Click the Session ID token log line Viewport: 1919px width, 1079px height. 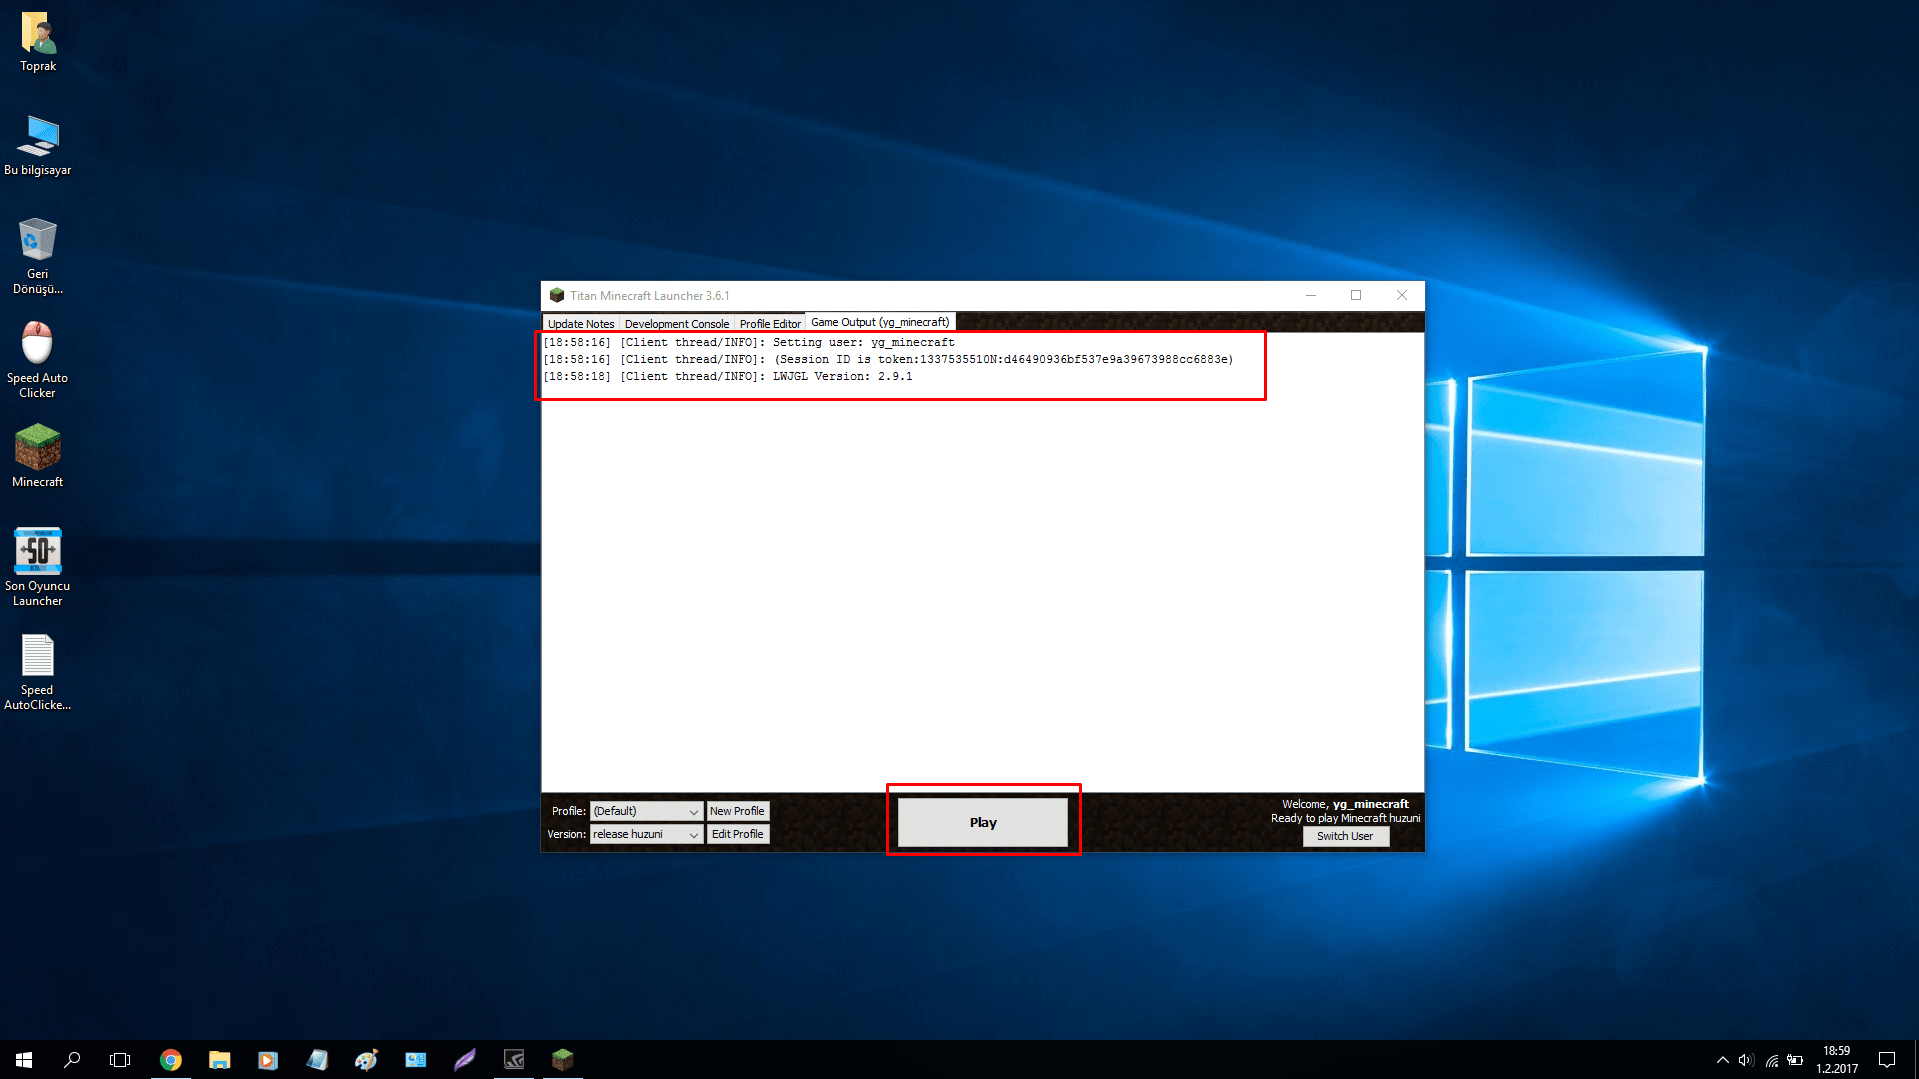tap(888, 360)
